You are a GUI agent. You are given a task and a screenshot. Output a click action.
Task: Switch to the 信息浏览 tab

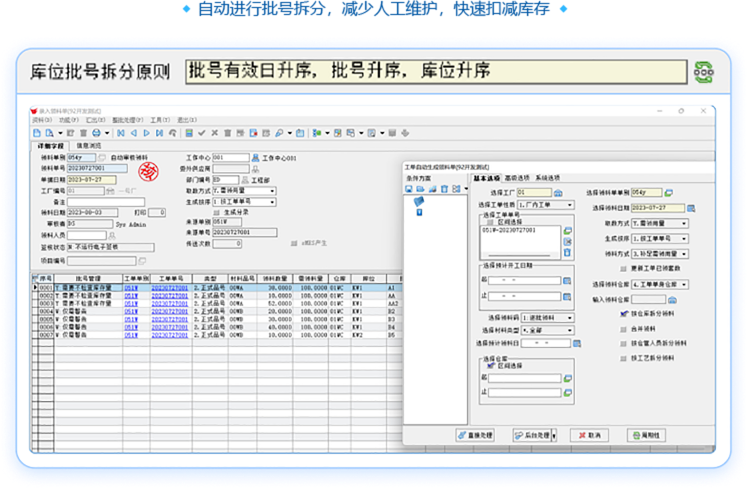(90, 146)
